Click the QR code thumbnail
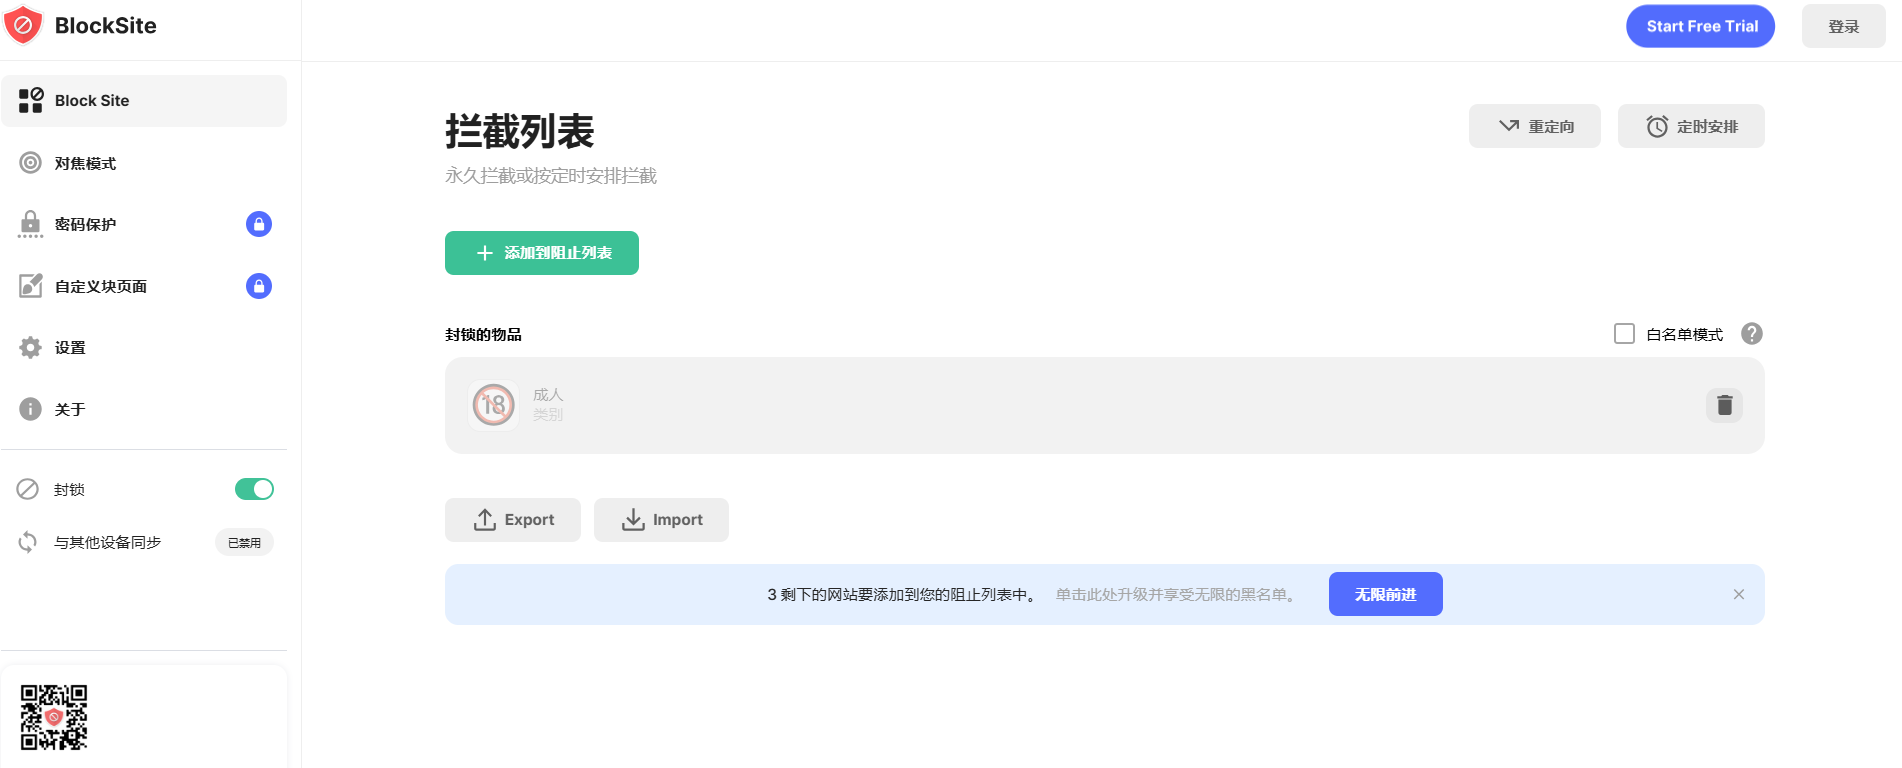 54,717
